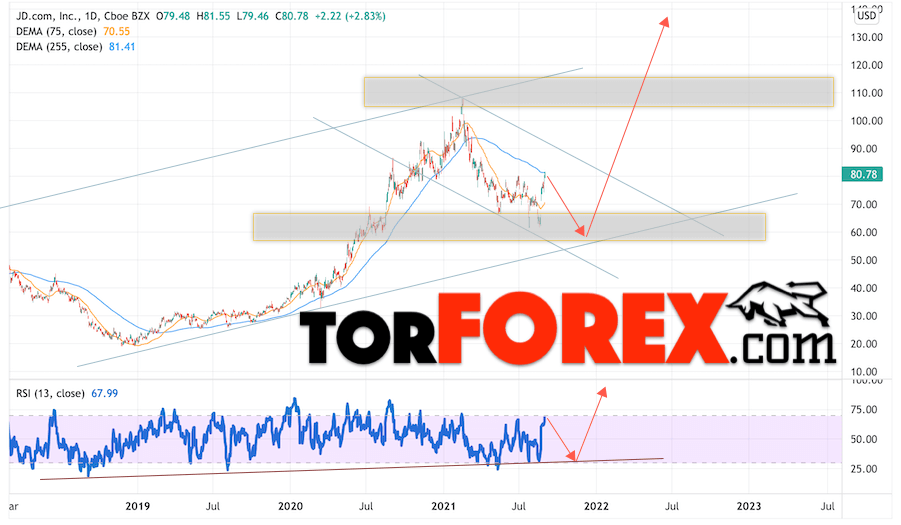Click the current price label 80.78
This screenshot has width=901, height=525.
863,174
